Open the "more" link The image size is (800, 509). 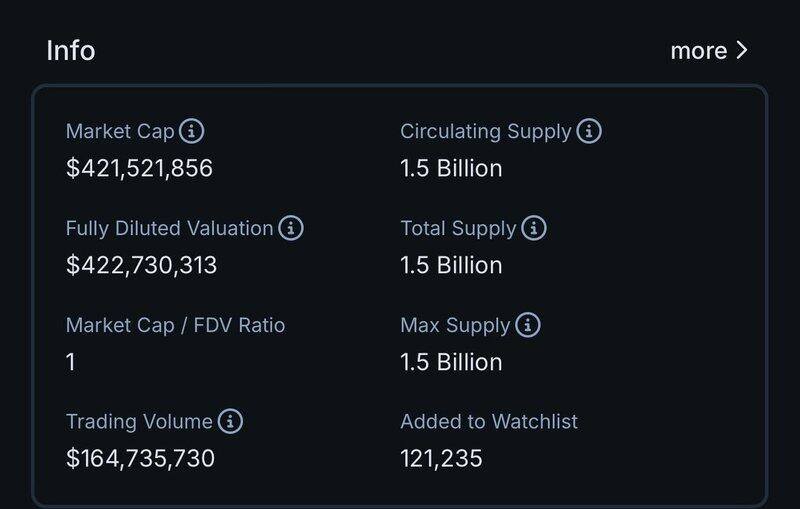tap(699, 51)
